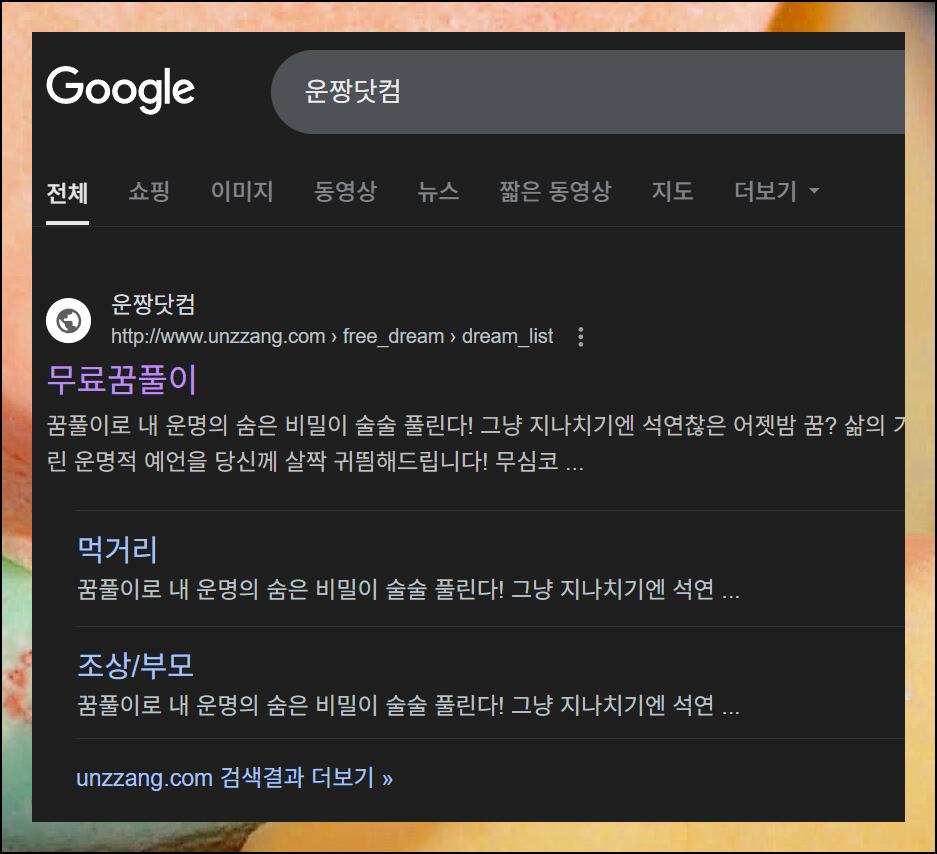Switch to the 이미지 tab
937x854 pixels.
click(x=242, y=191)
